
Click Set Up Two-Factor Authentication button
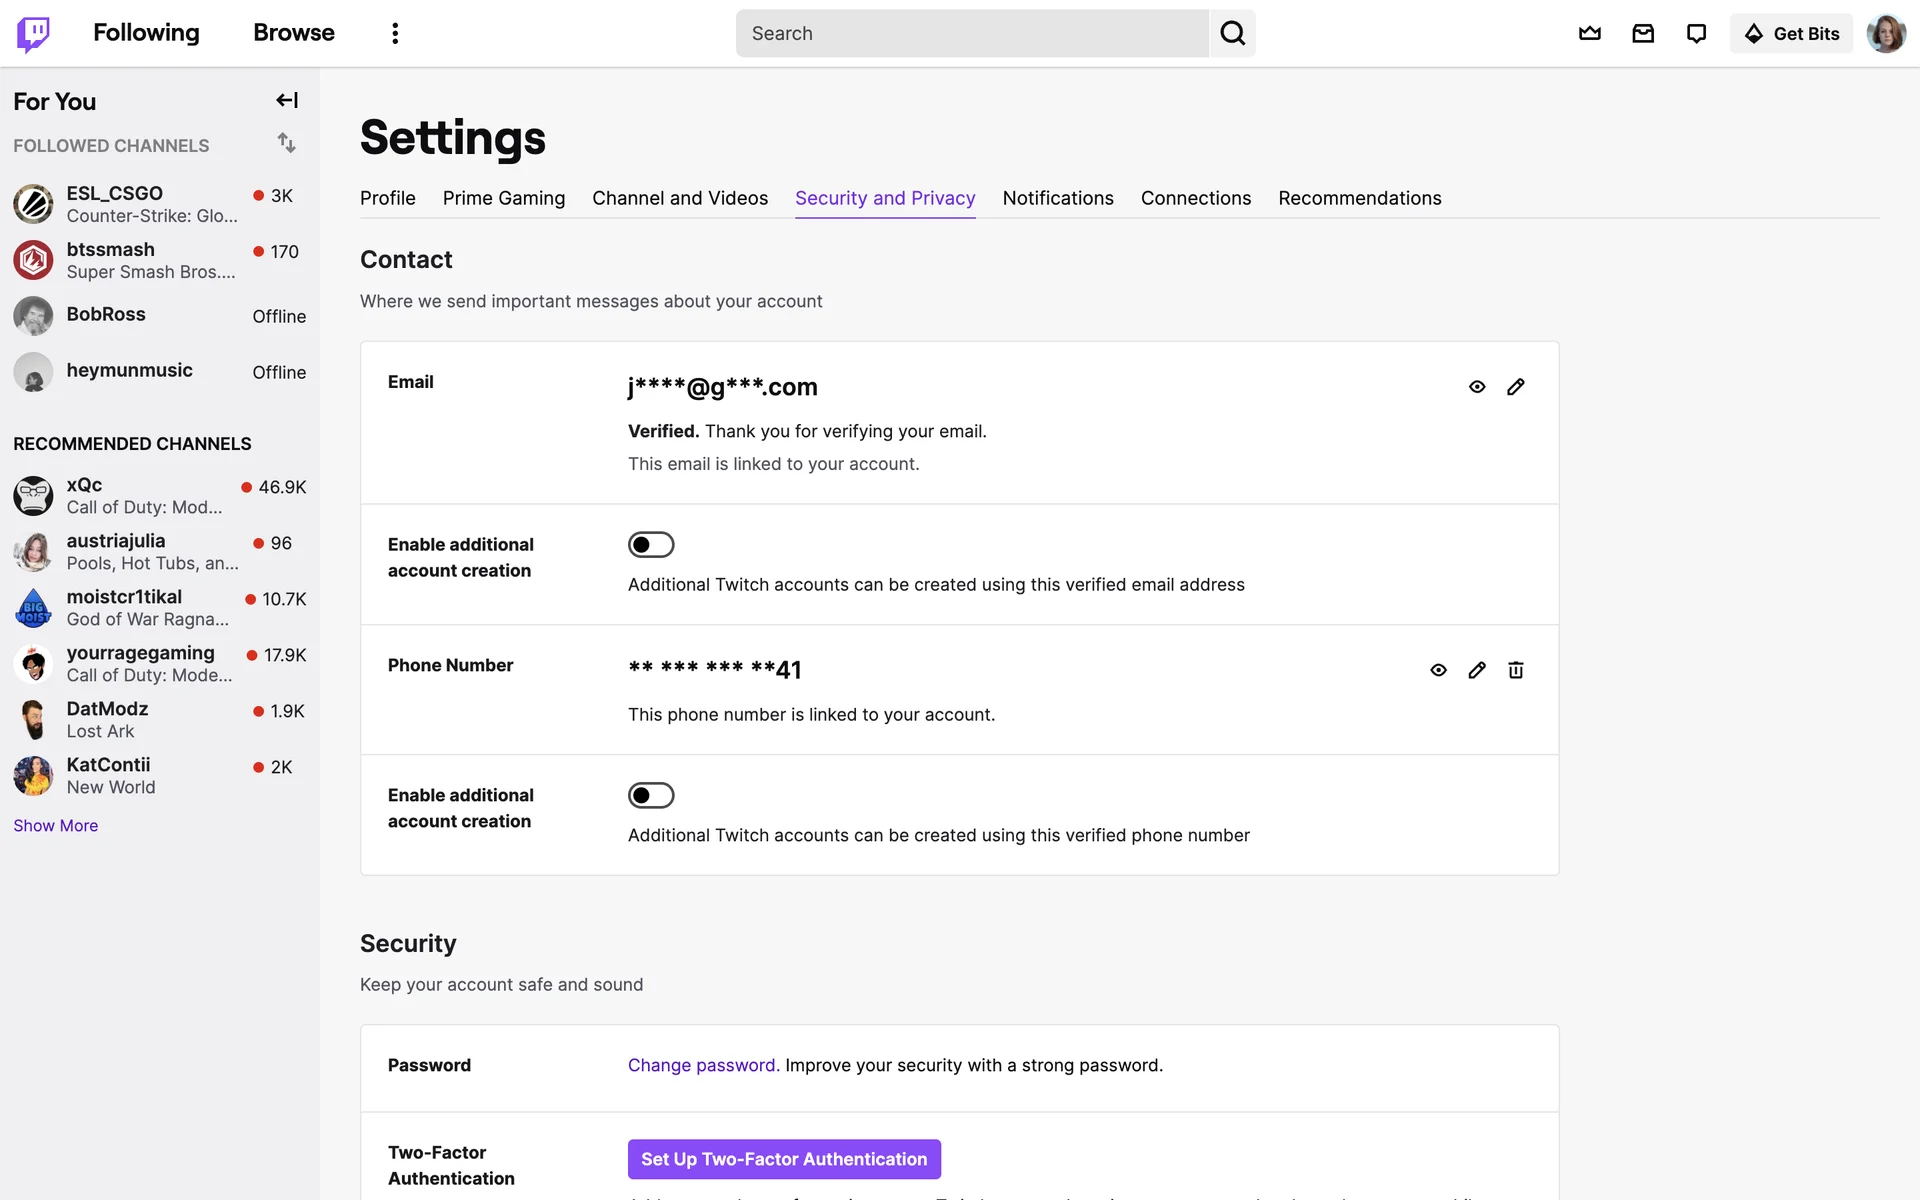coord(784,1159)
